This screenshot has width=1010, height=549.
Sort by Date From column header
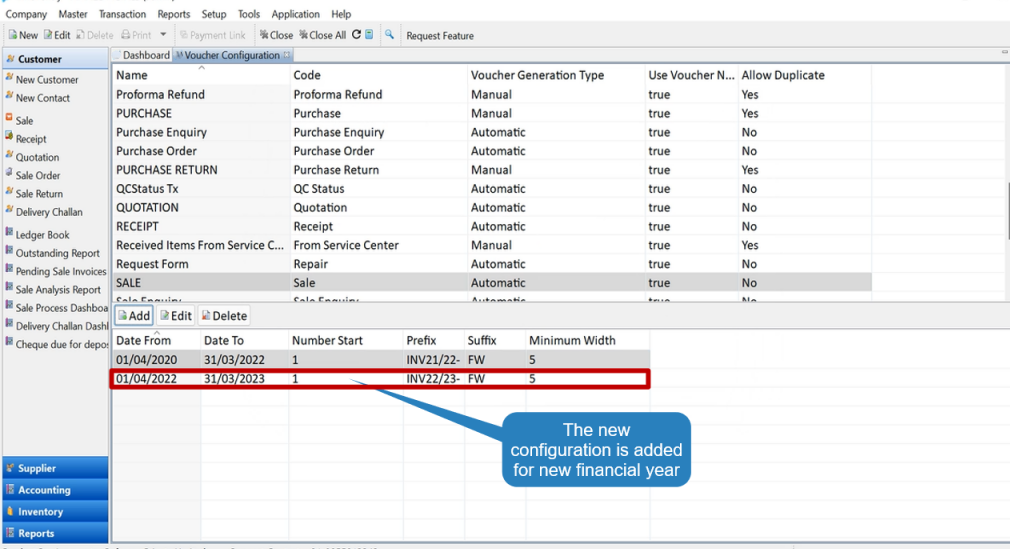[157, 340]
